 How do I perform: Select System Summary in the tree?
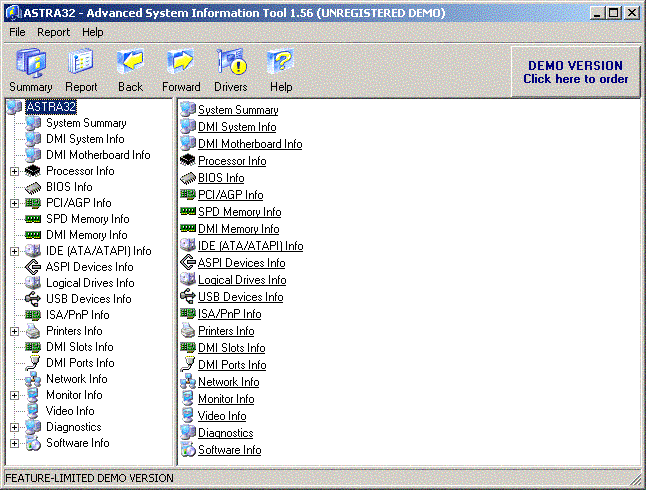tap(86, 123)
